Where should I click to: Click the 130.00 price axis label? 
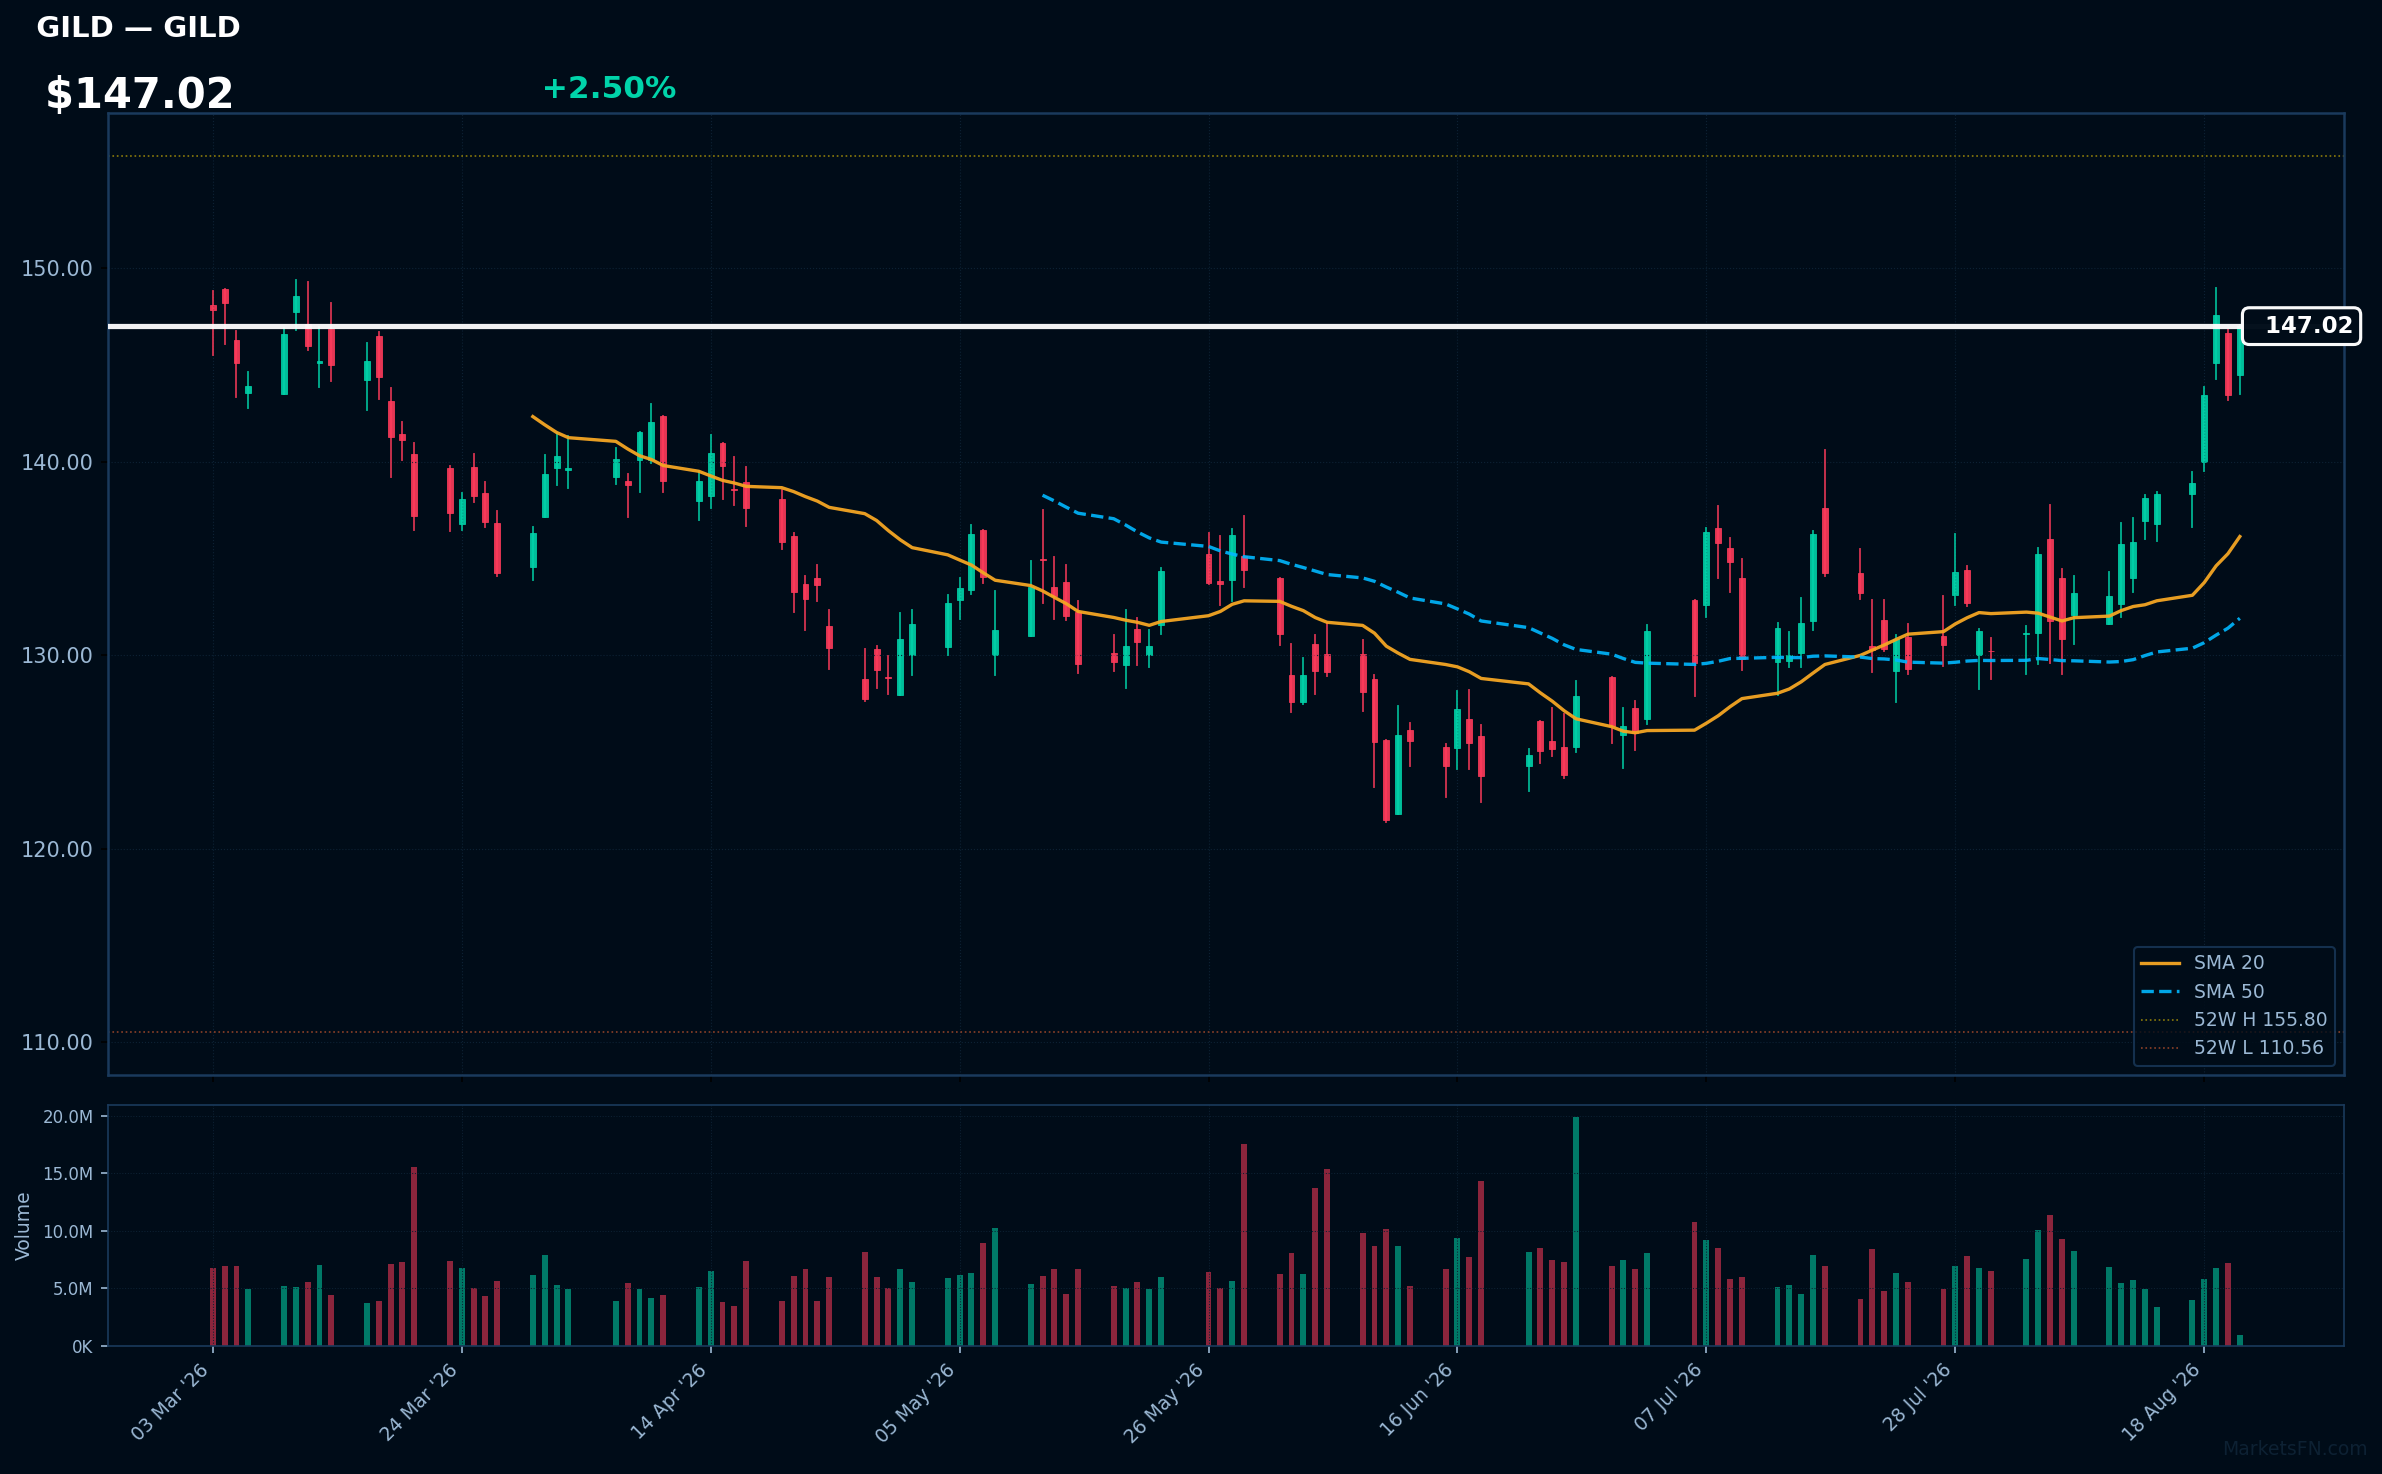(x=57, y=656)
